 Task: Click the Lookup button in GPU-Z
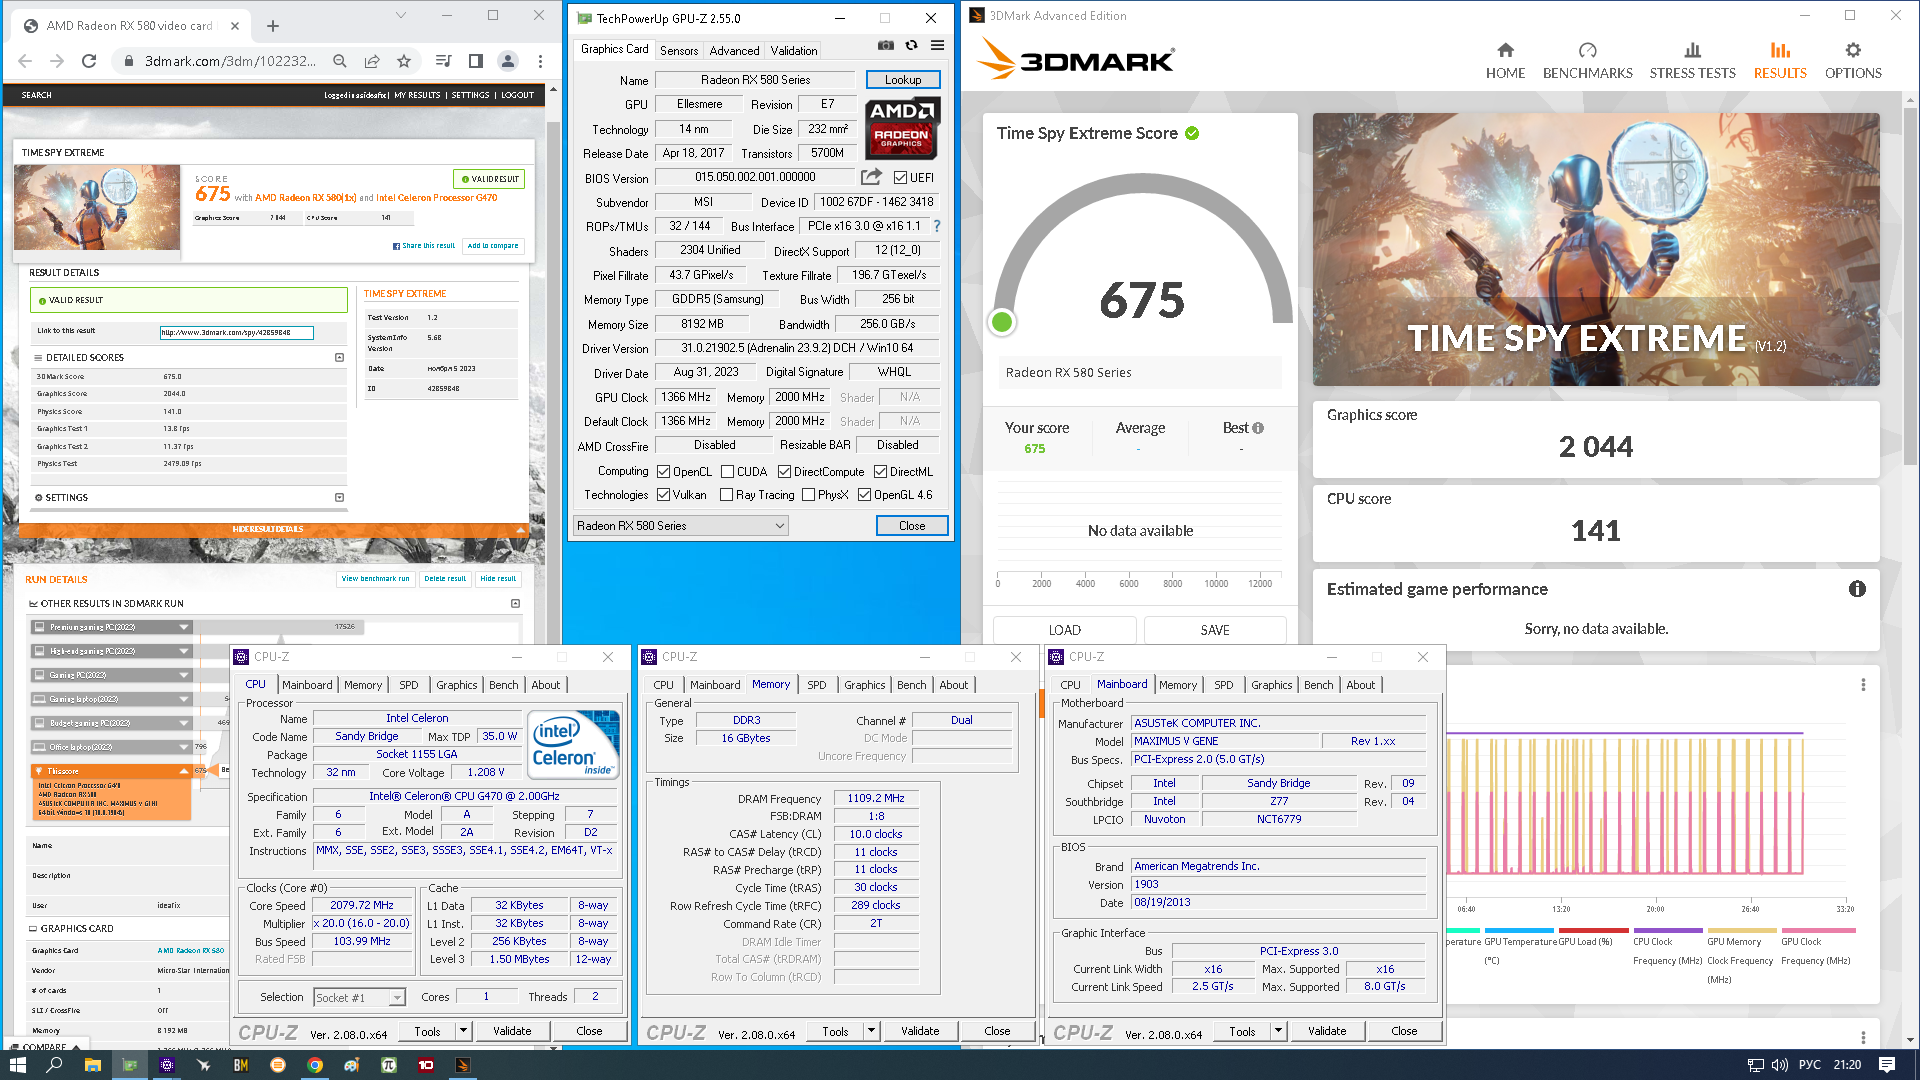point(903,80)
